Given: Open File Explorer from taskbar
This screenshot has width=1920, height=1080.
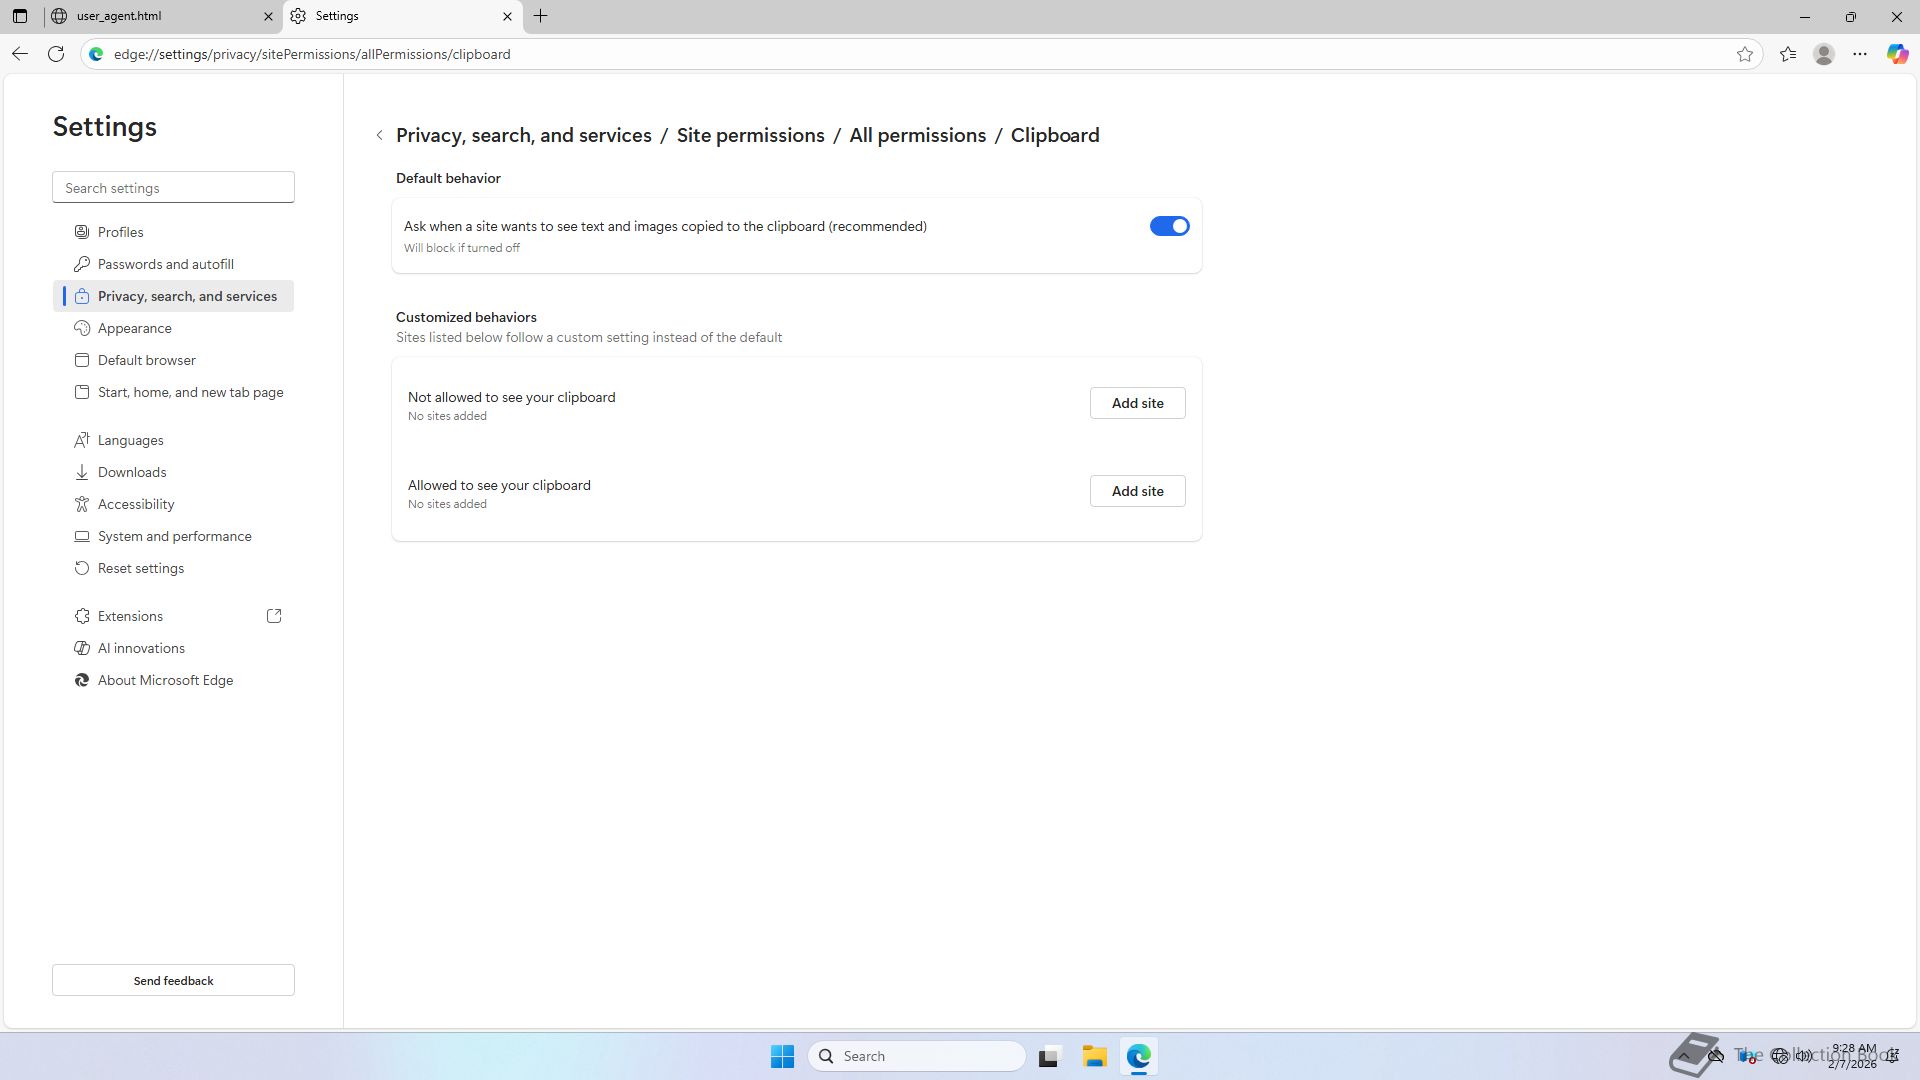Looking at the screenshot, I should pos(1094,1056).
